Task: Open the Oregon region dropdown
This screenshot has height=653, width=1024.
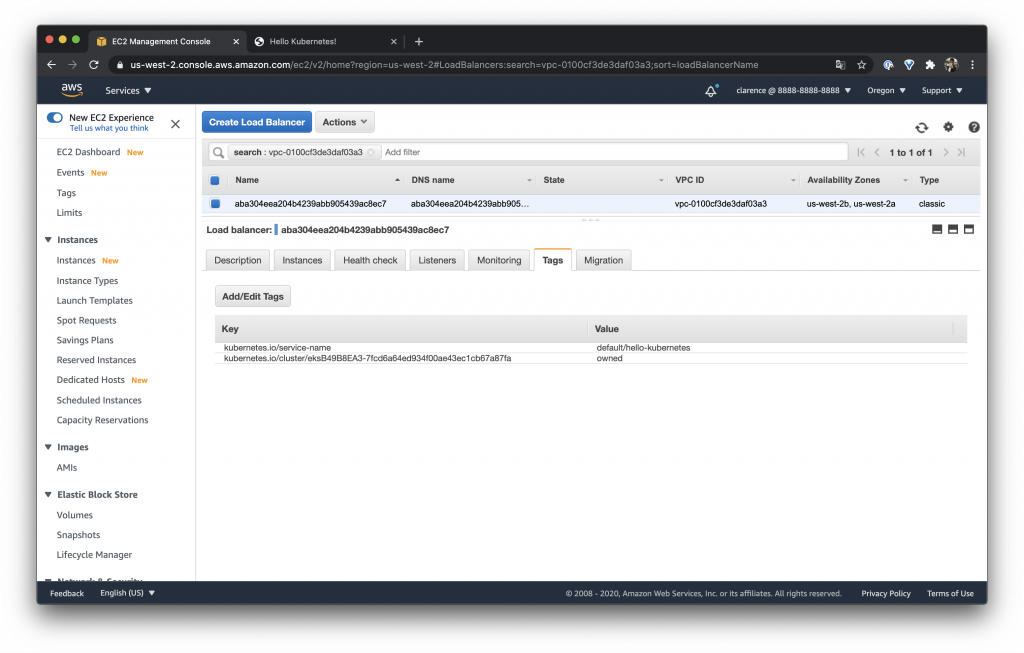Action: click(x=886, y=90)
